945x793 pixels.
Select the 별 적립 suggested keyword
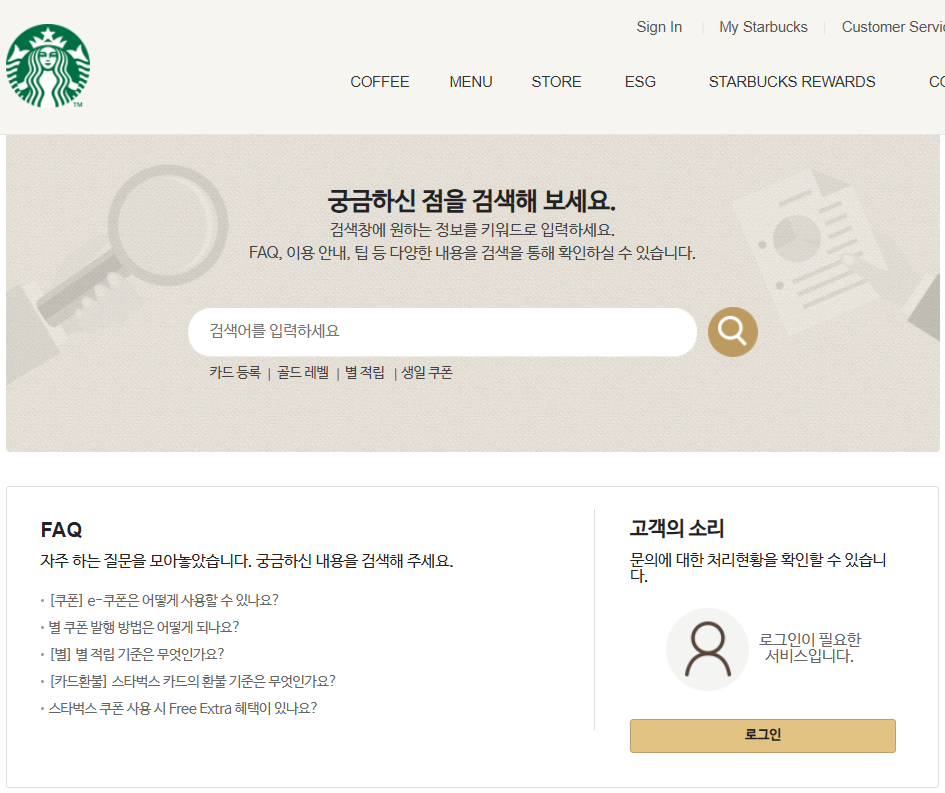point(365,373)
